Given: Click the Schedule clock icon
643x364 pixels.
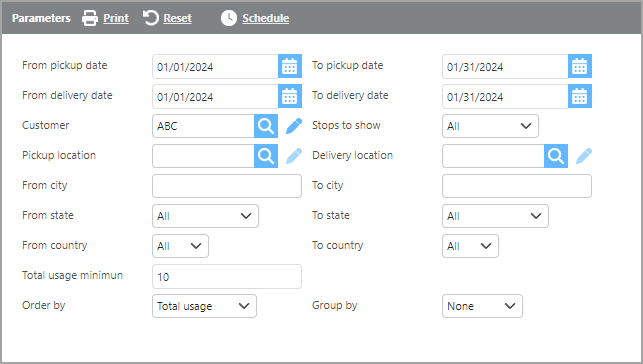Looking at the screenshot, I should click(x=229, y=18).
